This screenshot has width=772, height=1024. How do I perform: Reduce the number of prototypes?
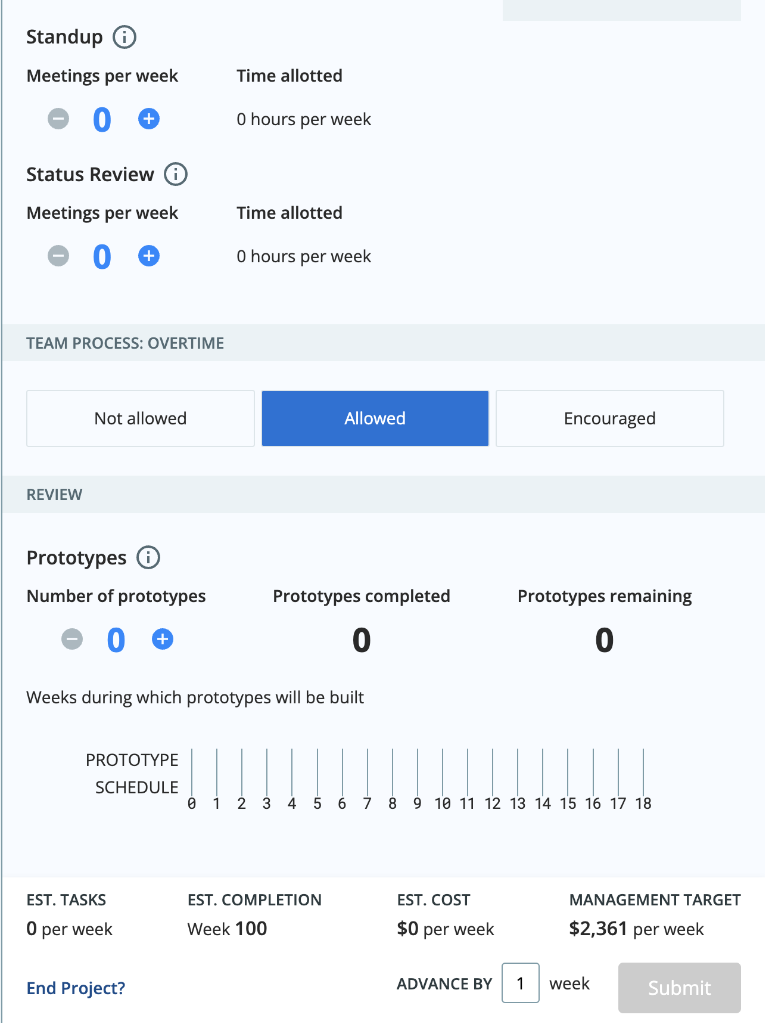72,639
